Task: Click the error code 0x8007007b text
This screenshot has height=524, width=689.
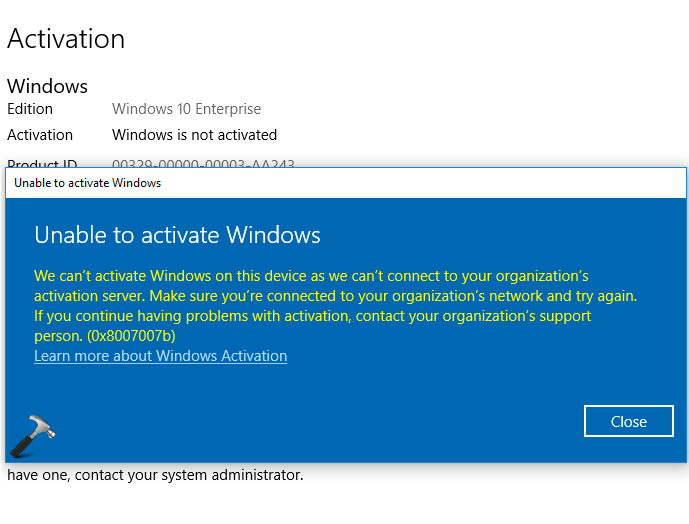Action: coord(131,336)
